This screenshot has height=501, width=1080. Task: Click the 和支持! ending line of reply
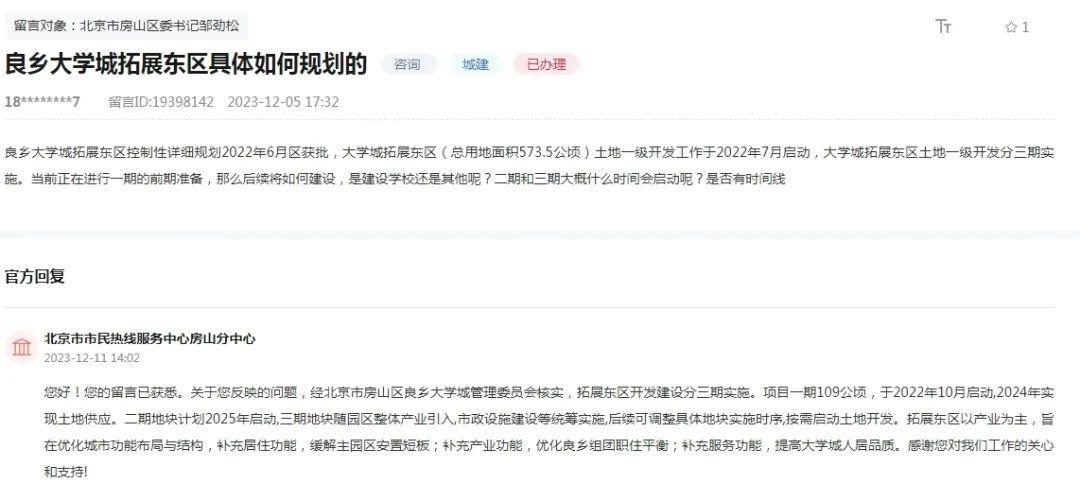[x=65, y=472]
